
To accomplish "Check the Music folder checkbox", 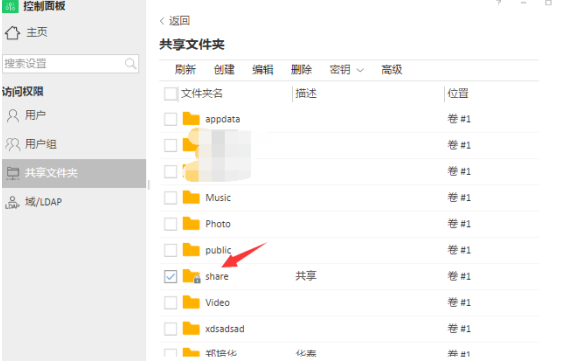I will 170,198.
